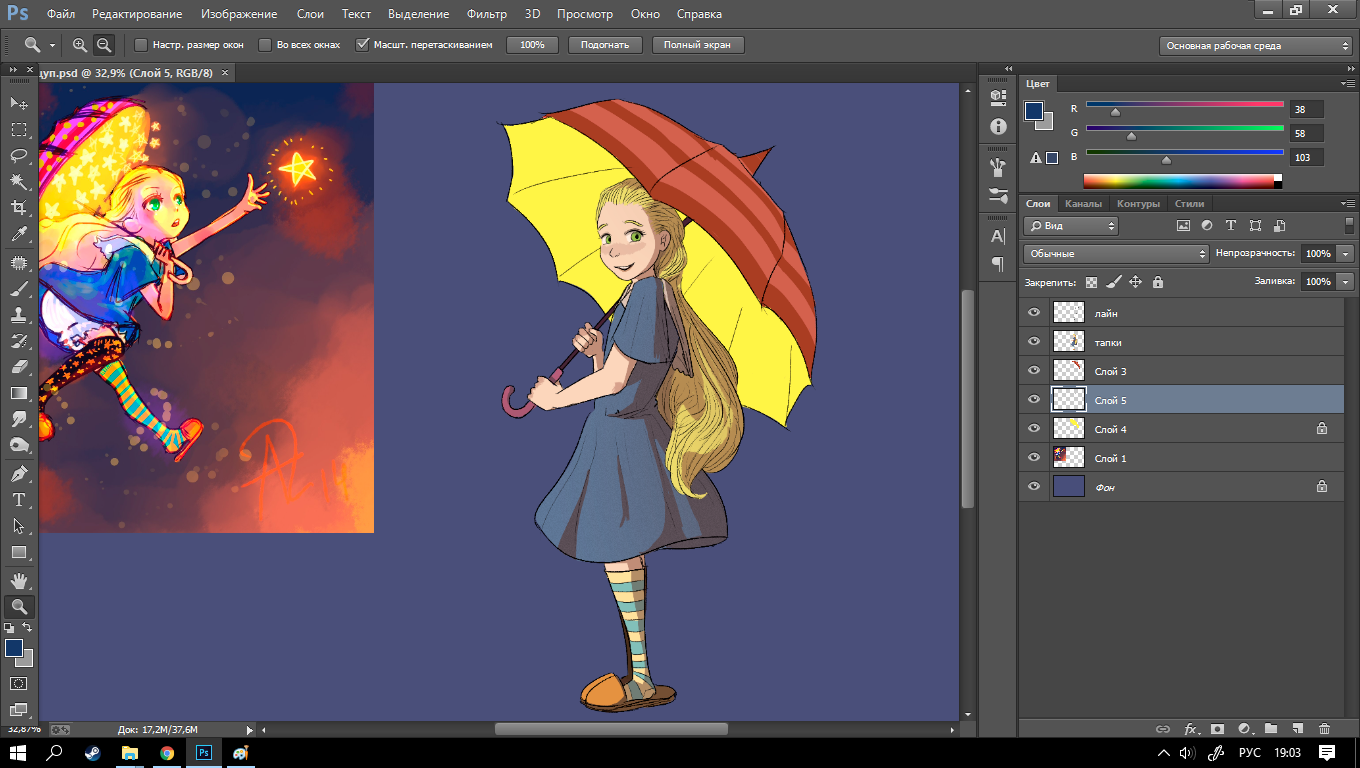Choose the Zoom In mode in options bar
Screen dimensions: 1360x768
pos(80,45)
